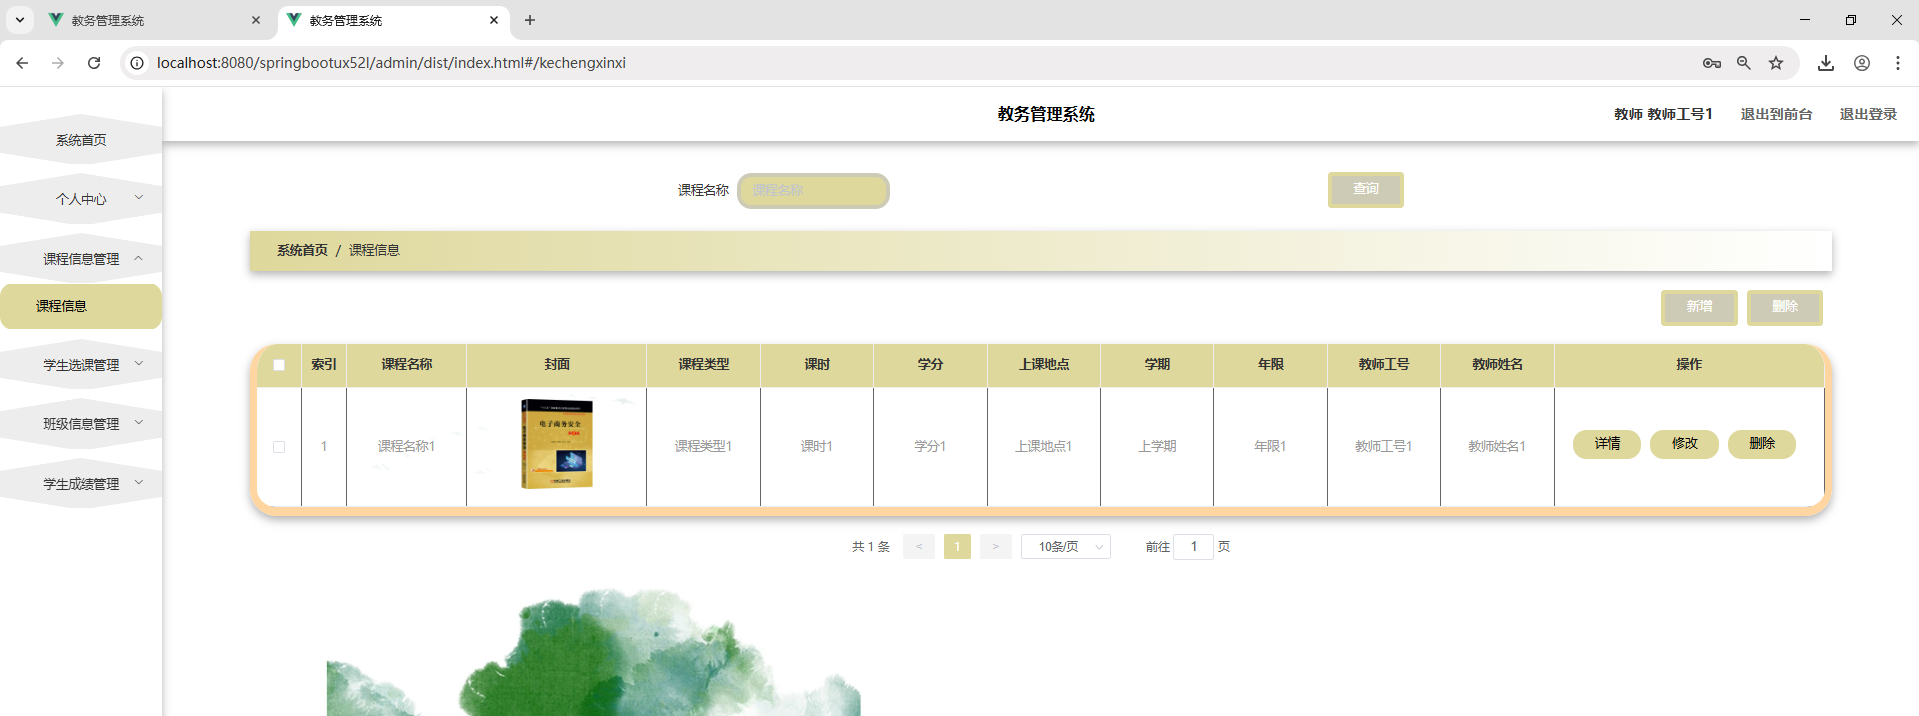Viewport: 1919px width, 716px height.
Task: Select the second 教务管理系统 browser tab
Action: [x=392, y=20]
